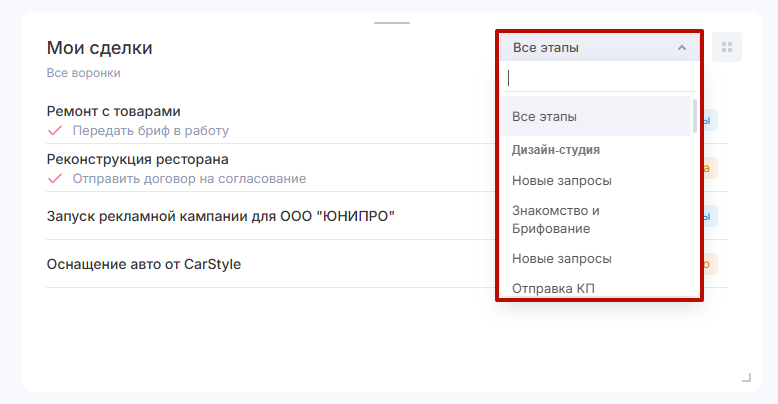Click the search field inside the stages dropdown
Screen dimensions: 778x404
click(x=598, y=78)
